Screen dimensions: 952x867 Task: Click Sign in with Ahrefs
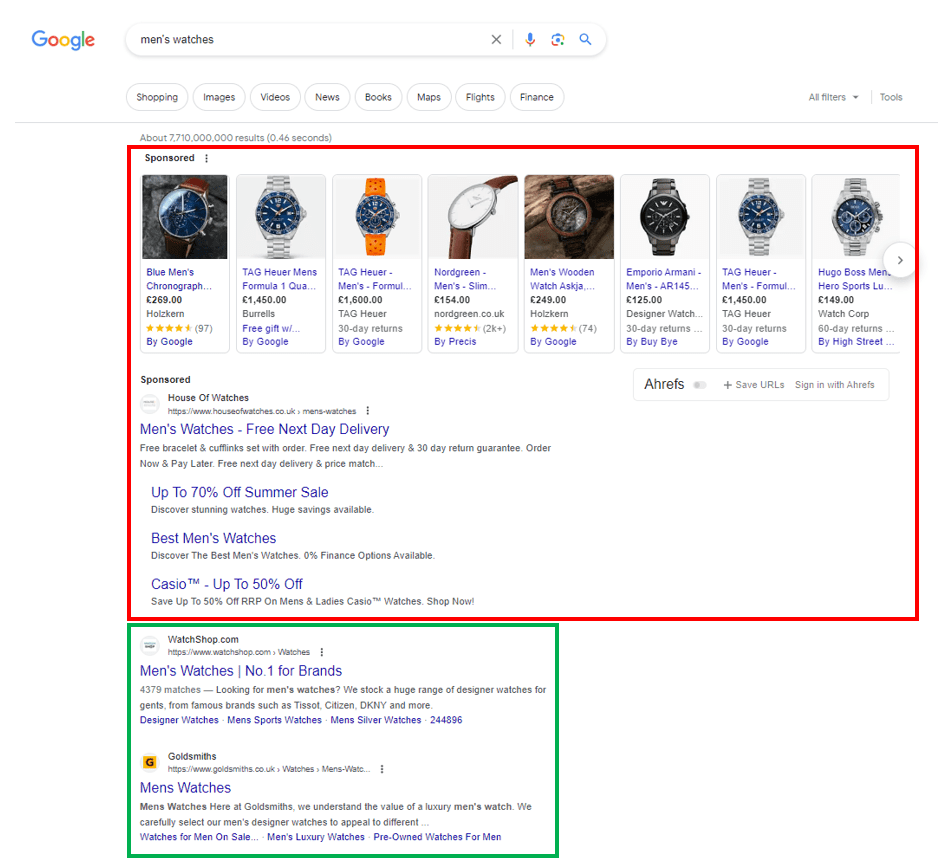click(x=835, y=385)
